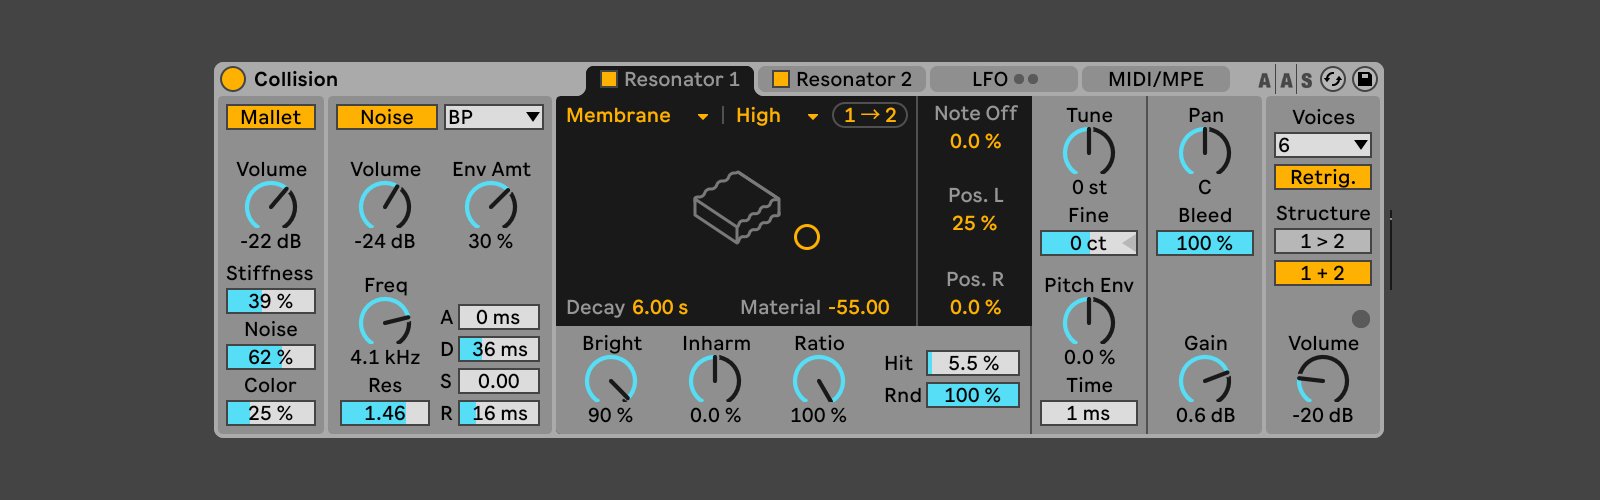
Task: Click the Bleed 100 % slider
Action: coord(1205,243)
